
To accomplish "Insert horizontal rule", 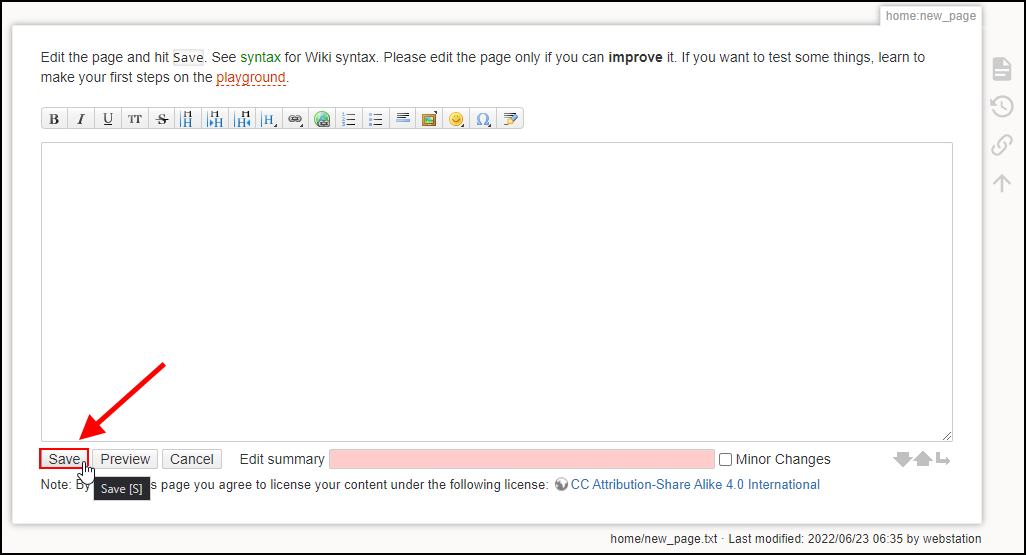I will pos(402,118).
